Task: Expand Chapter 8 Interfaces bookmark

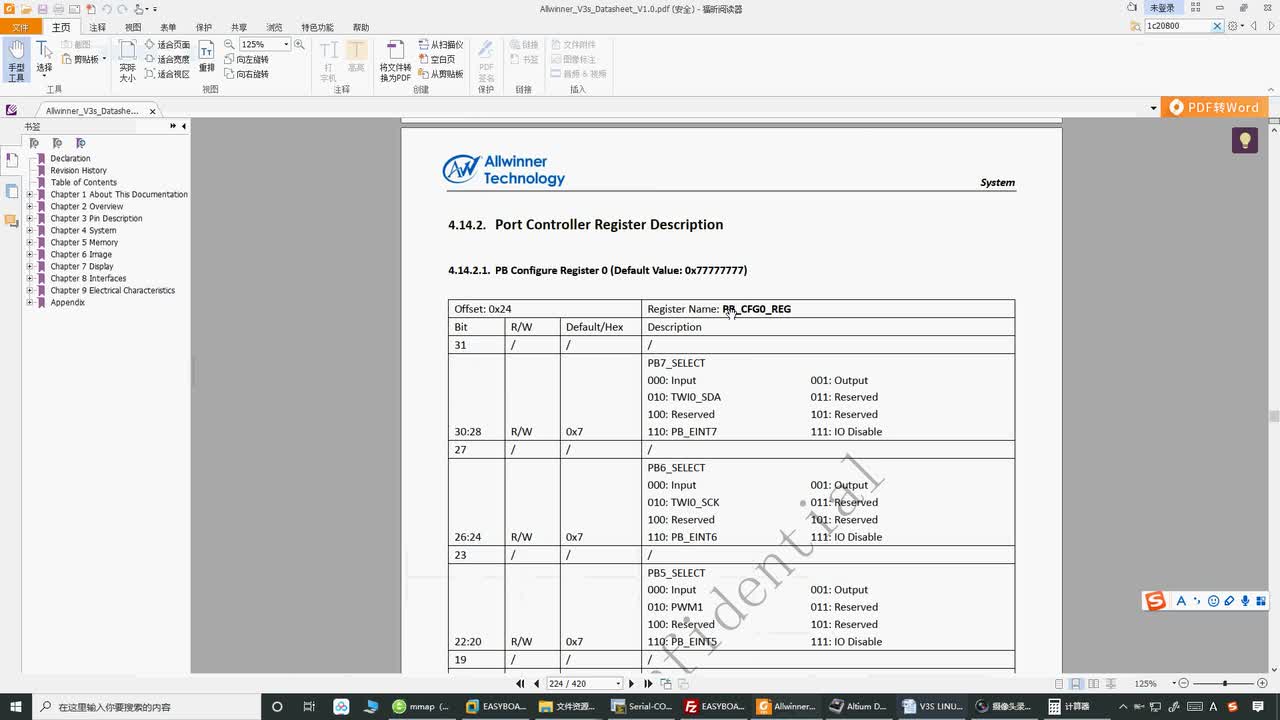Action: coord(29,278)
